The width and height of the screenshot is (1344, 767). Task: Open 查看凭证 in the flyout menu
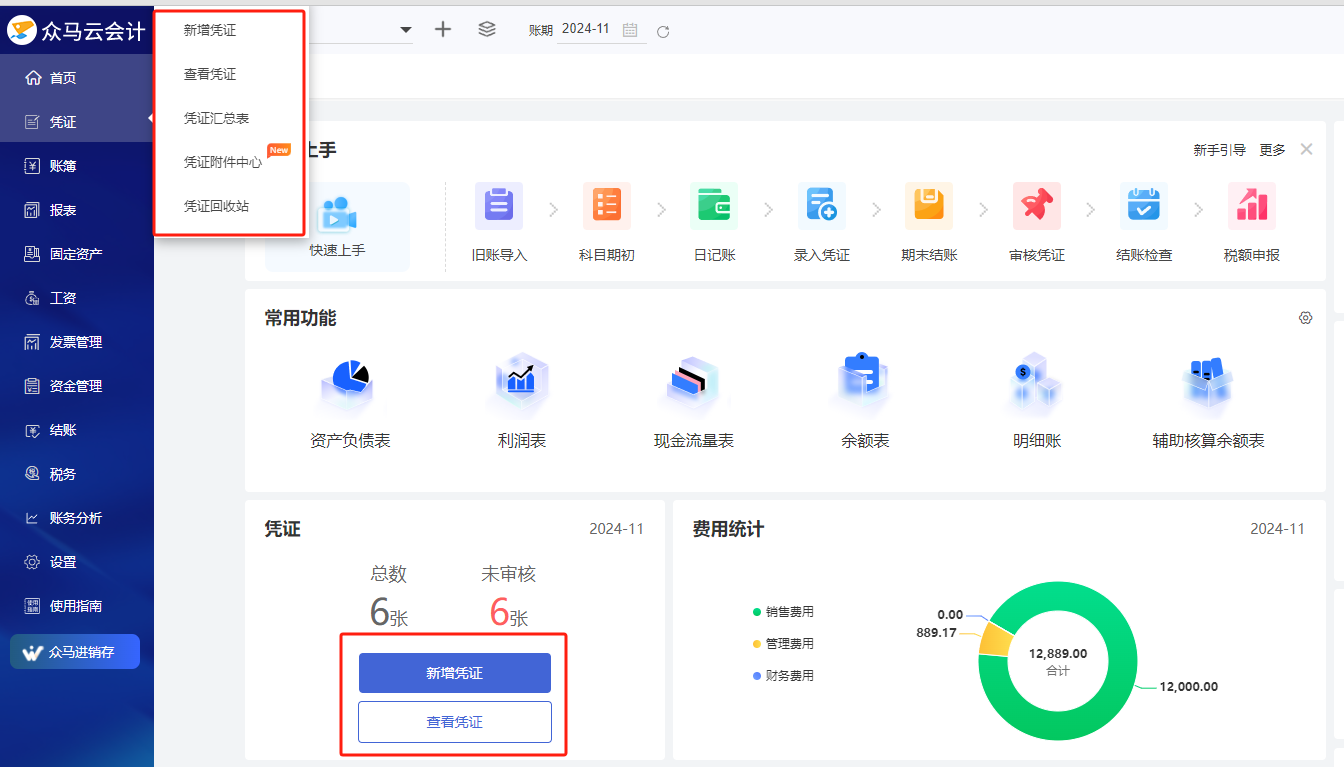tap(210, 74)
